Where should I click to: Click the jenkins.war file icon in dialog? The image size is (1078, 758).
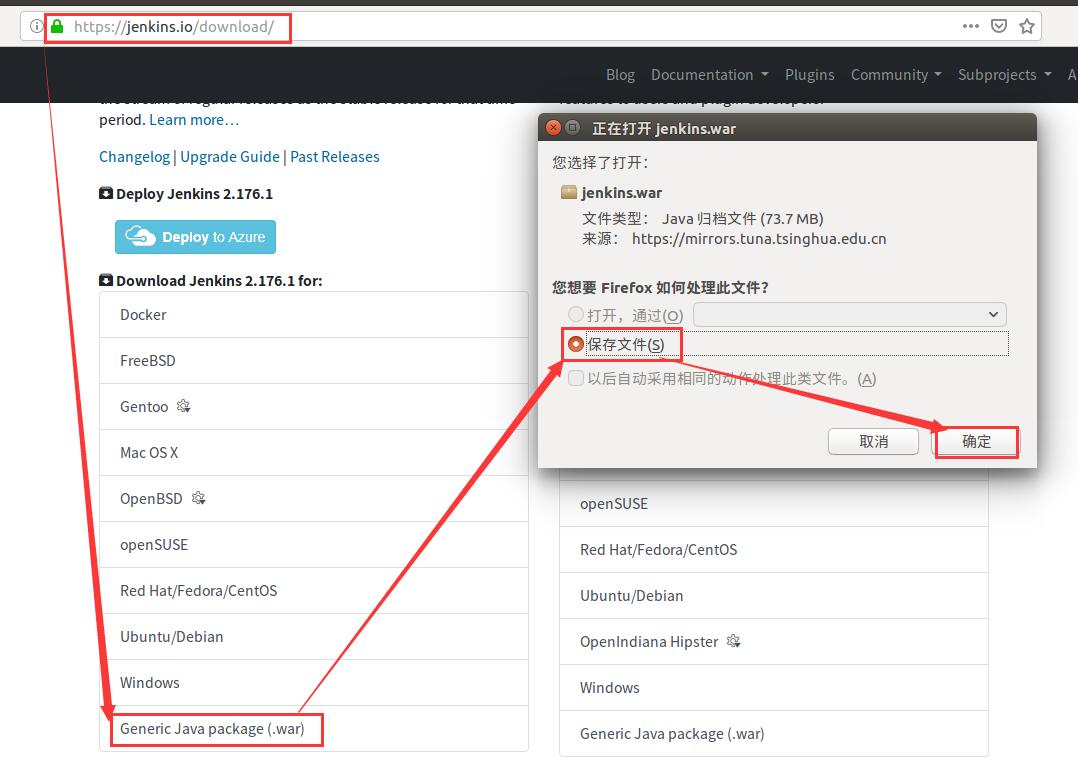[x=569, y=192]
